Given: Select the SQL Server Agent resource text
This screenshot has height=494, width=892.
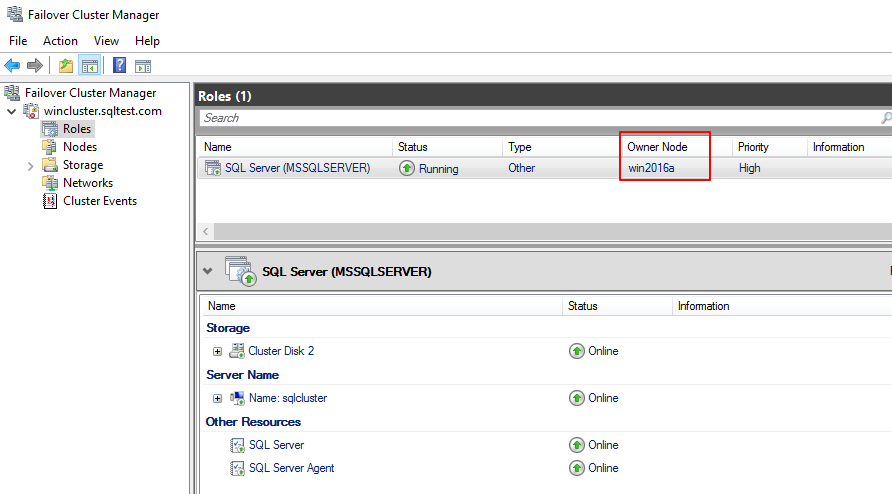Looking at the screenshot, I should point(291,468).
